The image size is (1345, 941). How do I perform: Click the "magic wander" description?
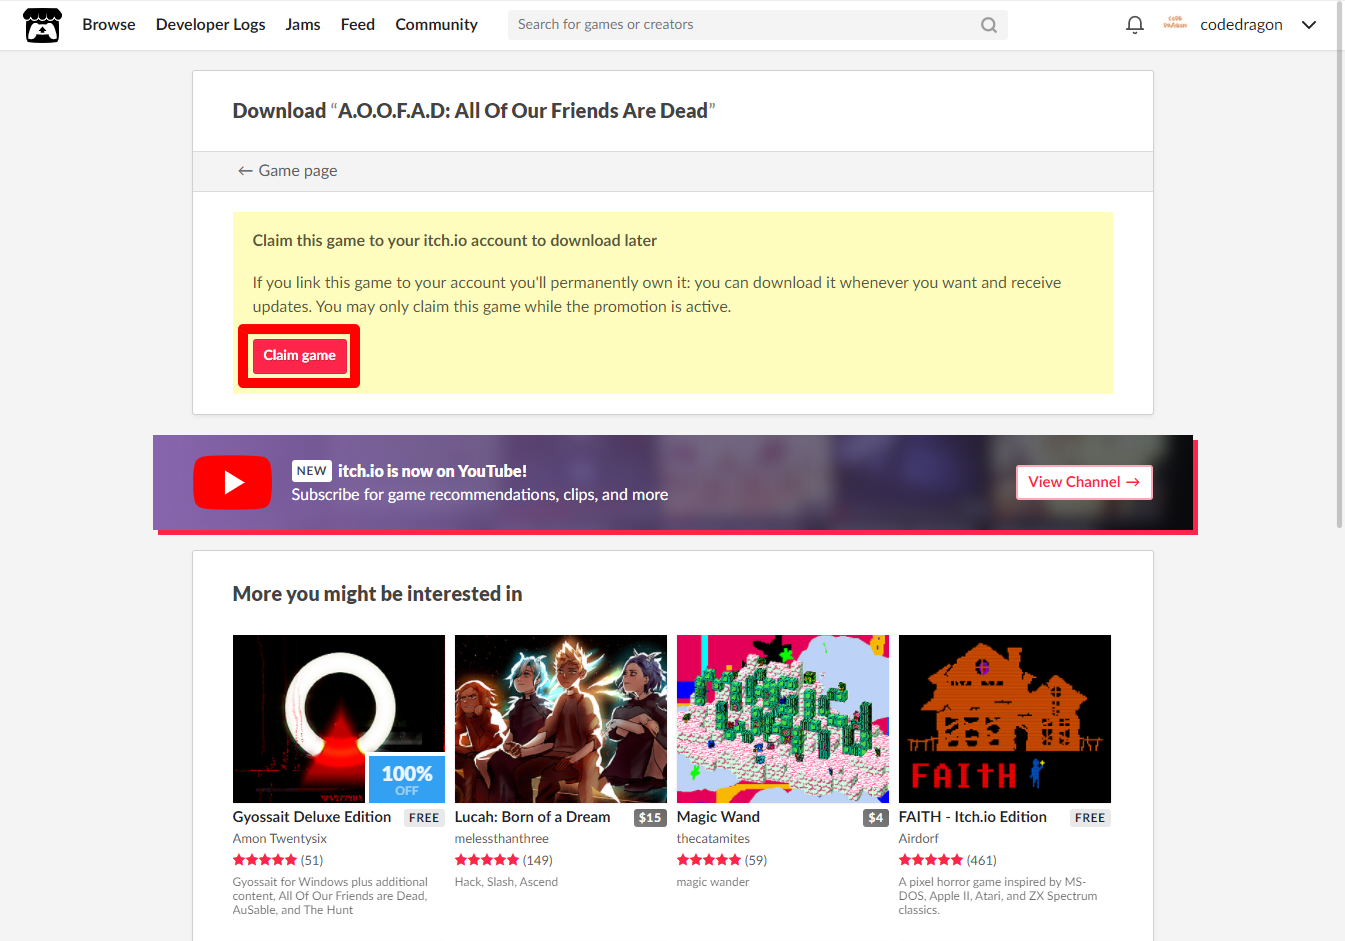(713, 882)
